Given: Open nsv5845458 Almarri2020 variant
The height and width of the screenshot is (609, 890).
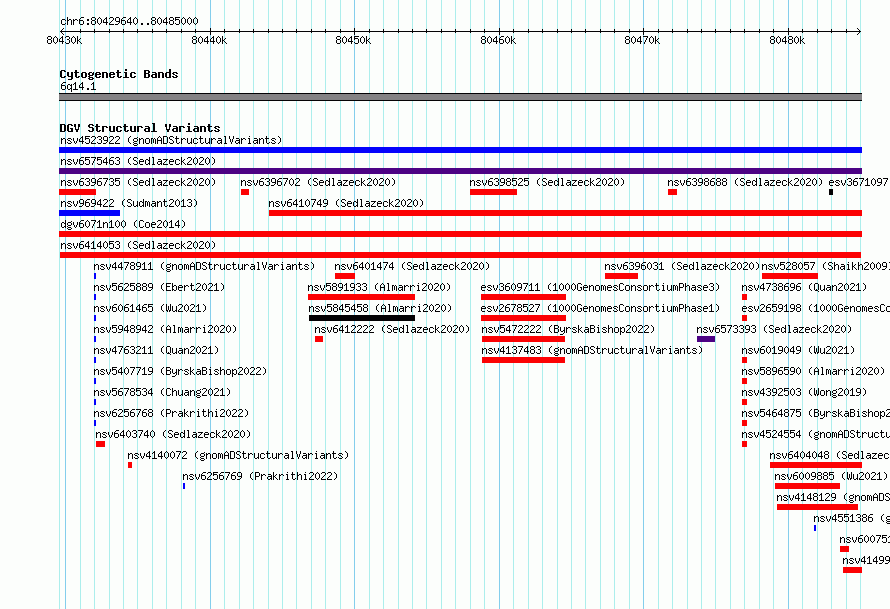Looking at the screenshot, I should pyautogui.click(x=380, y=308).
